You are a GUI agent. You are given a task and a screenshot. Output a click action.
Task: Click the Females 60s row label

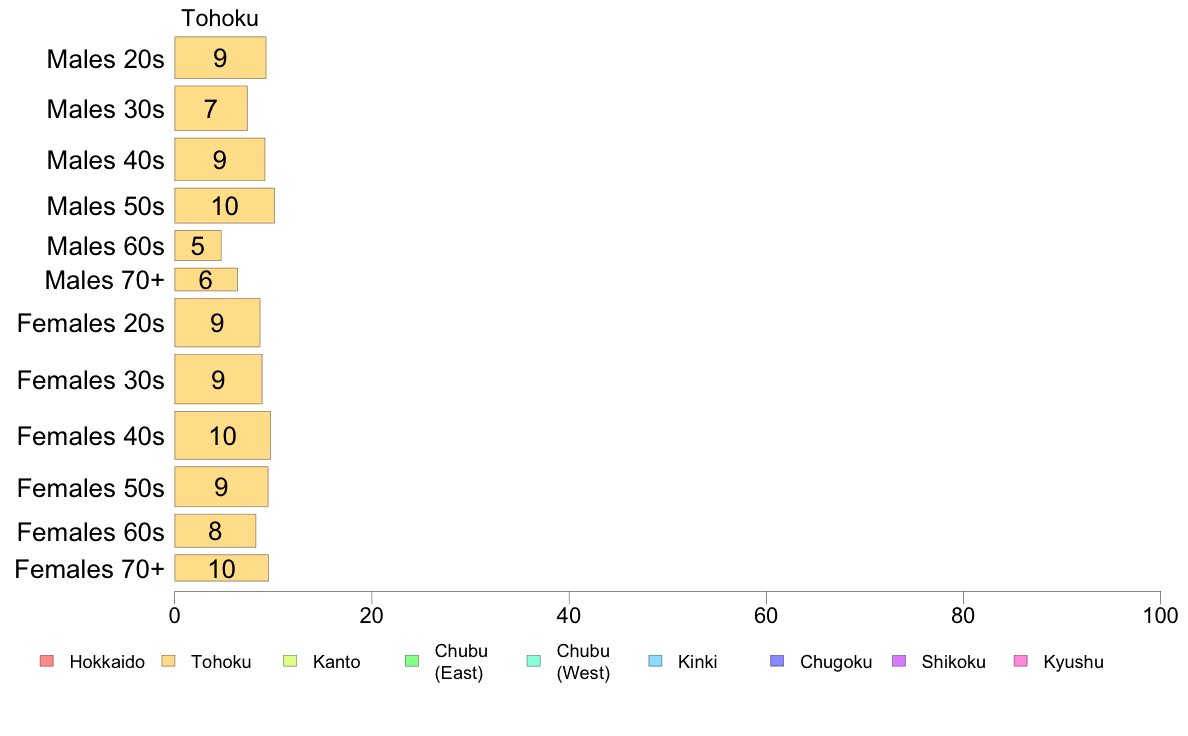click(91, 532)
